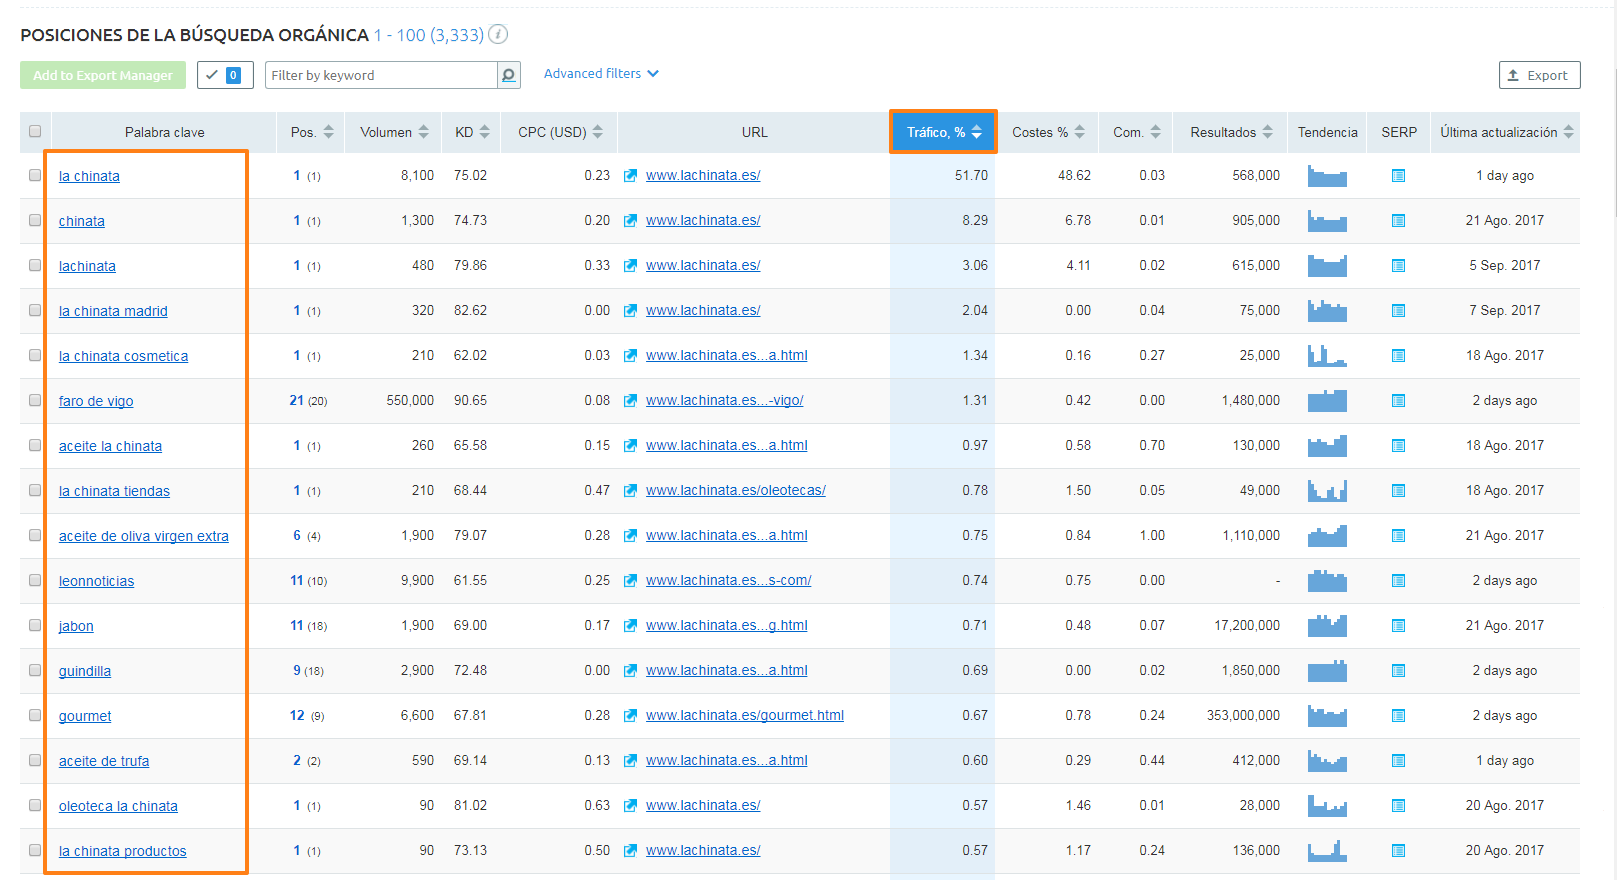The height and width of the screenshot is (880, 1617).
Task: Open the aceite de oliva virgen extra link
Action: [144, 536]
